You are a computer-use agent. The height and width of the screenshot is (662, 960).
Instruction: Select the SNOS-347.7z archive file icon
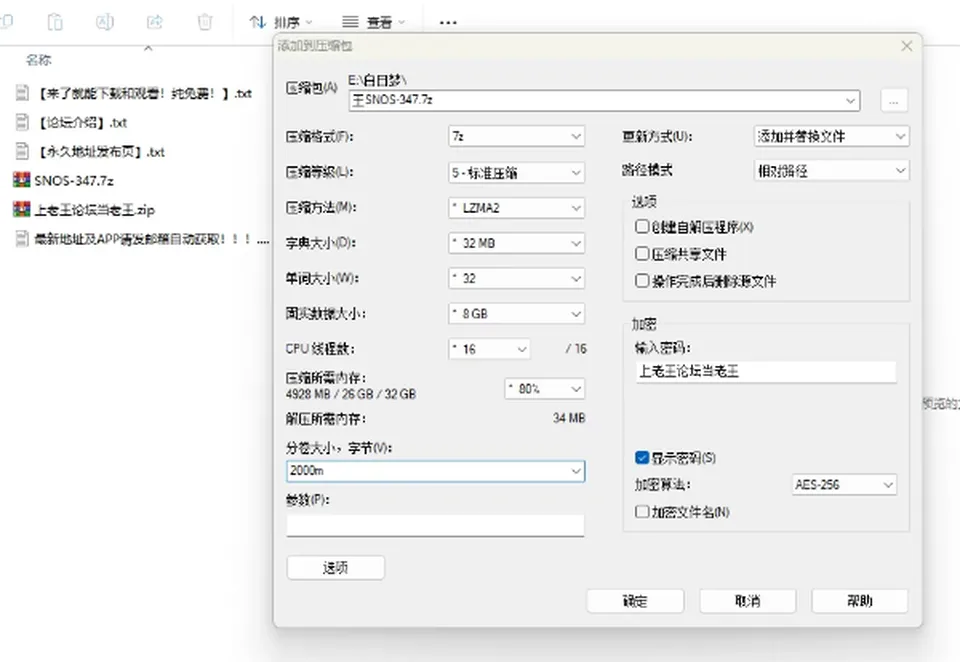tap(21, 180)
